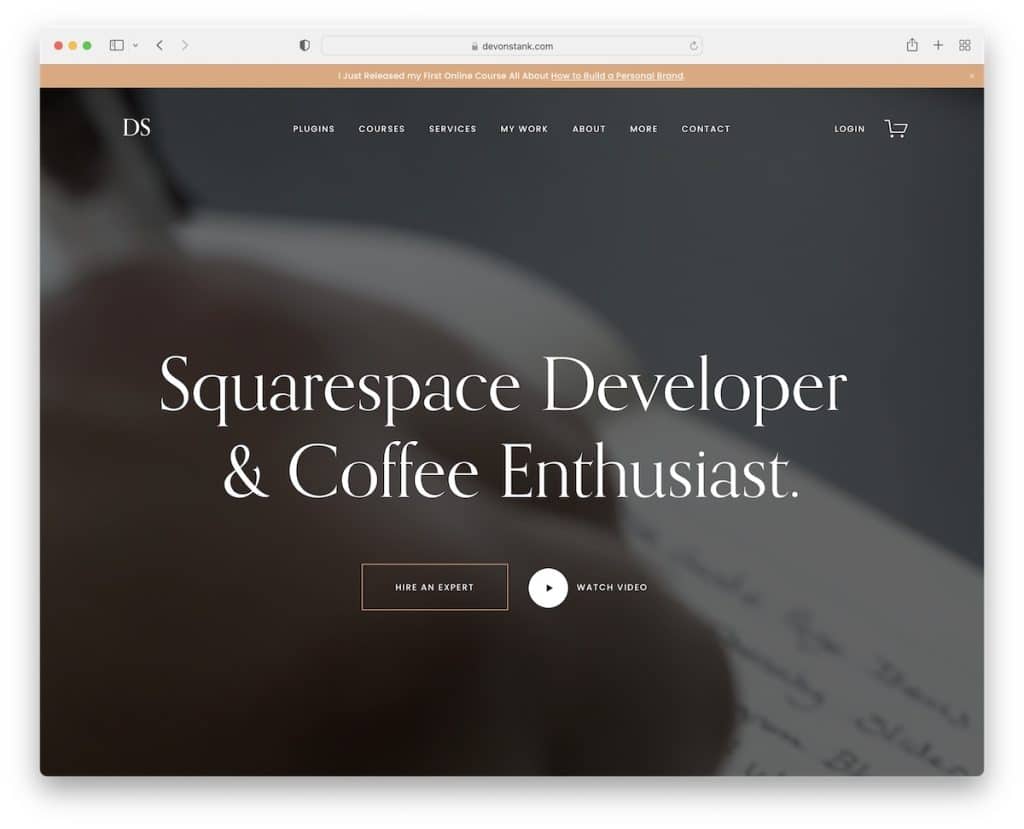Open the Plugins menu item
This screenshot has height=829, width=1024.
click(313, 129)
